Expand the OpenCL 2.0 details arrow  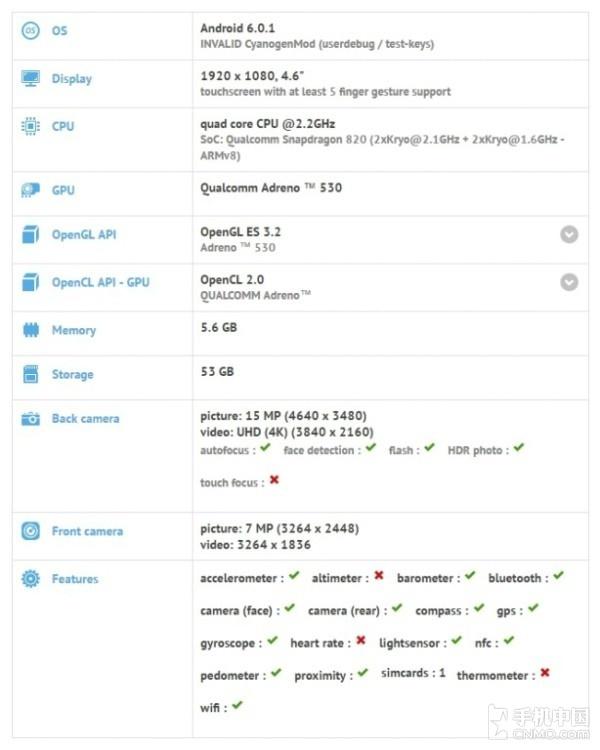coord(569,282)
